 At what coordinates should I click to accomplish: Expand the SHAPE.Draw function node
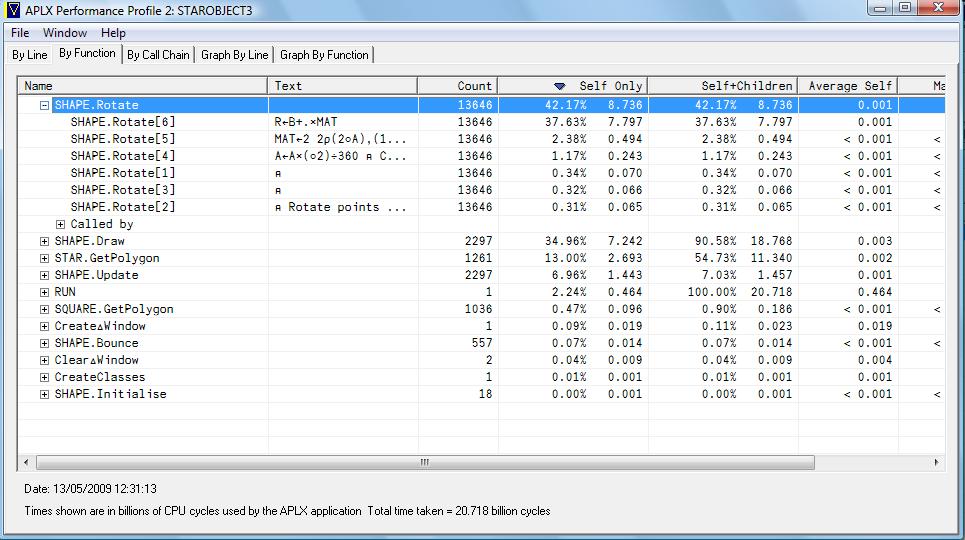click(45, 241)
